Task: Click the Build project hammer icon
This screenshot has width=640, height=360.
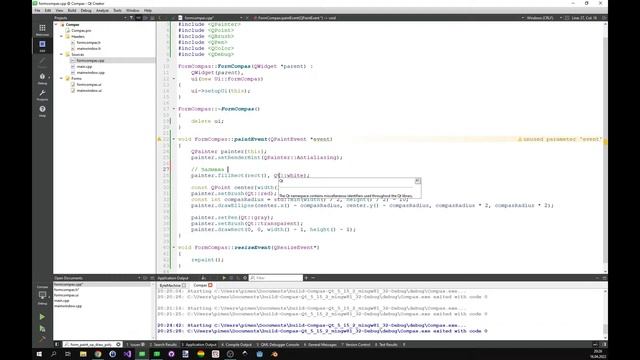Action: (42, 339)
